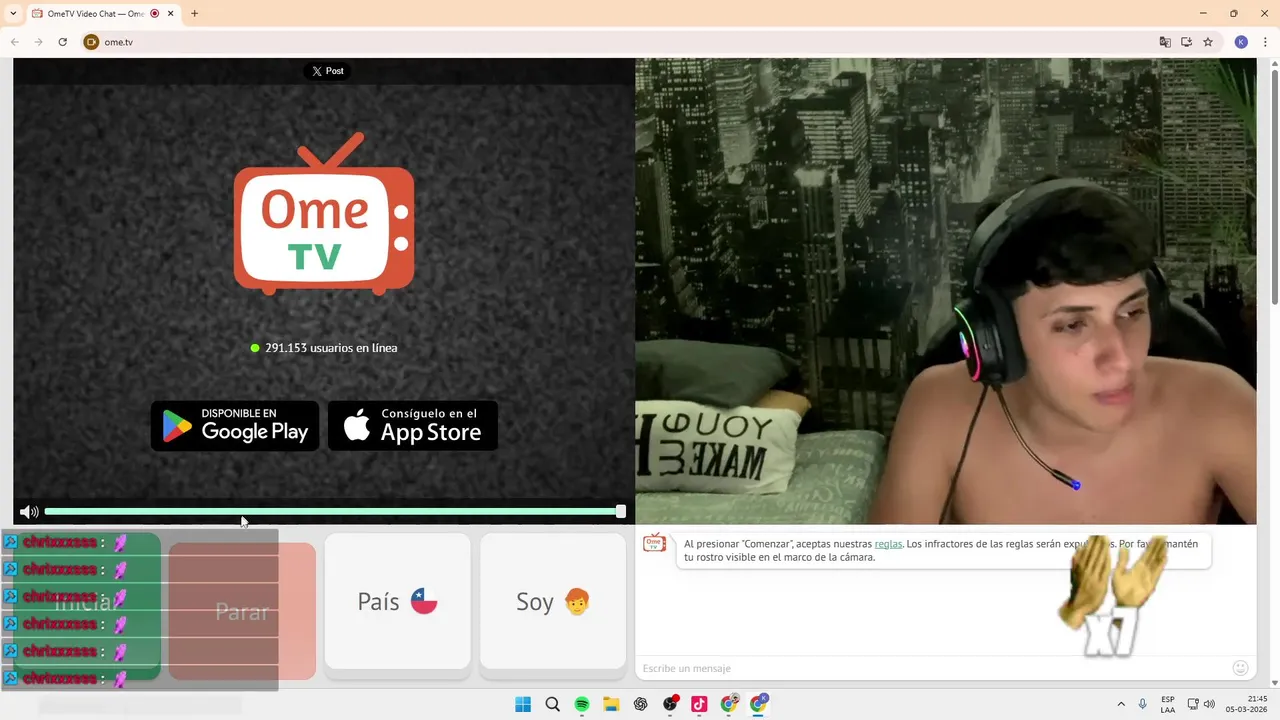The width and height of the screenshot is (1280, 720).
Task: Show hidden system tray icons
Action: pyautogui.click(x=1121, y=704)
